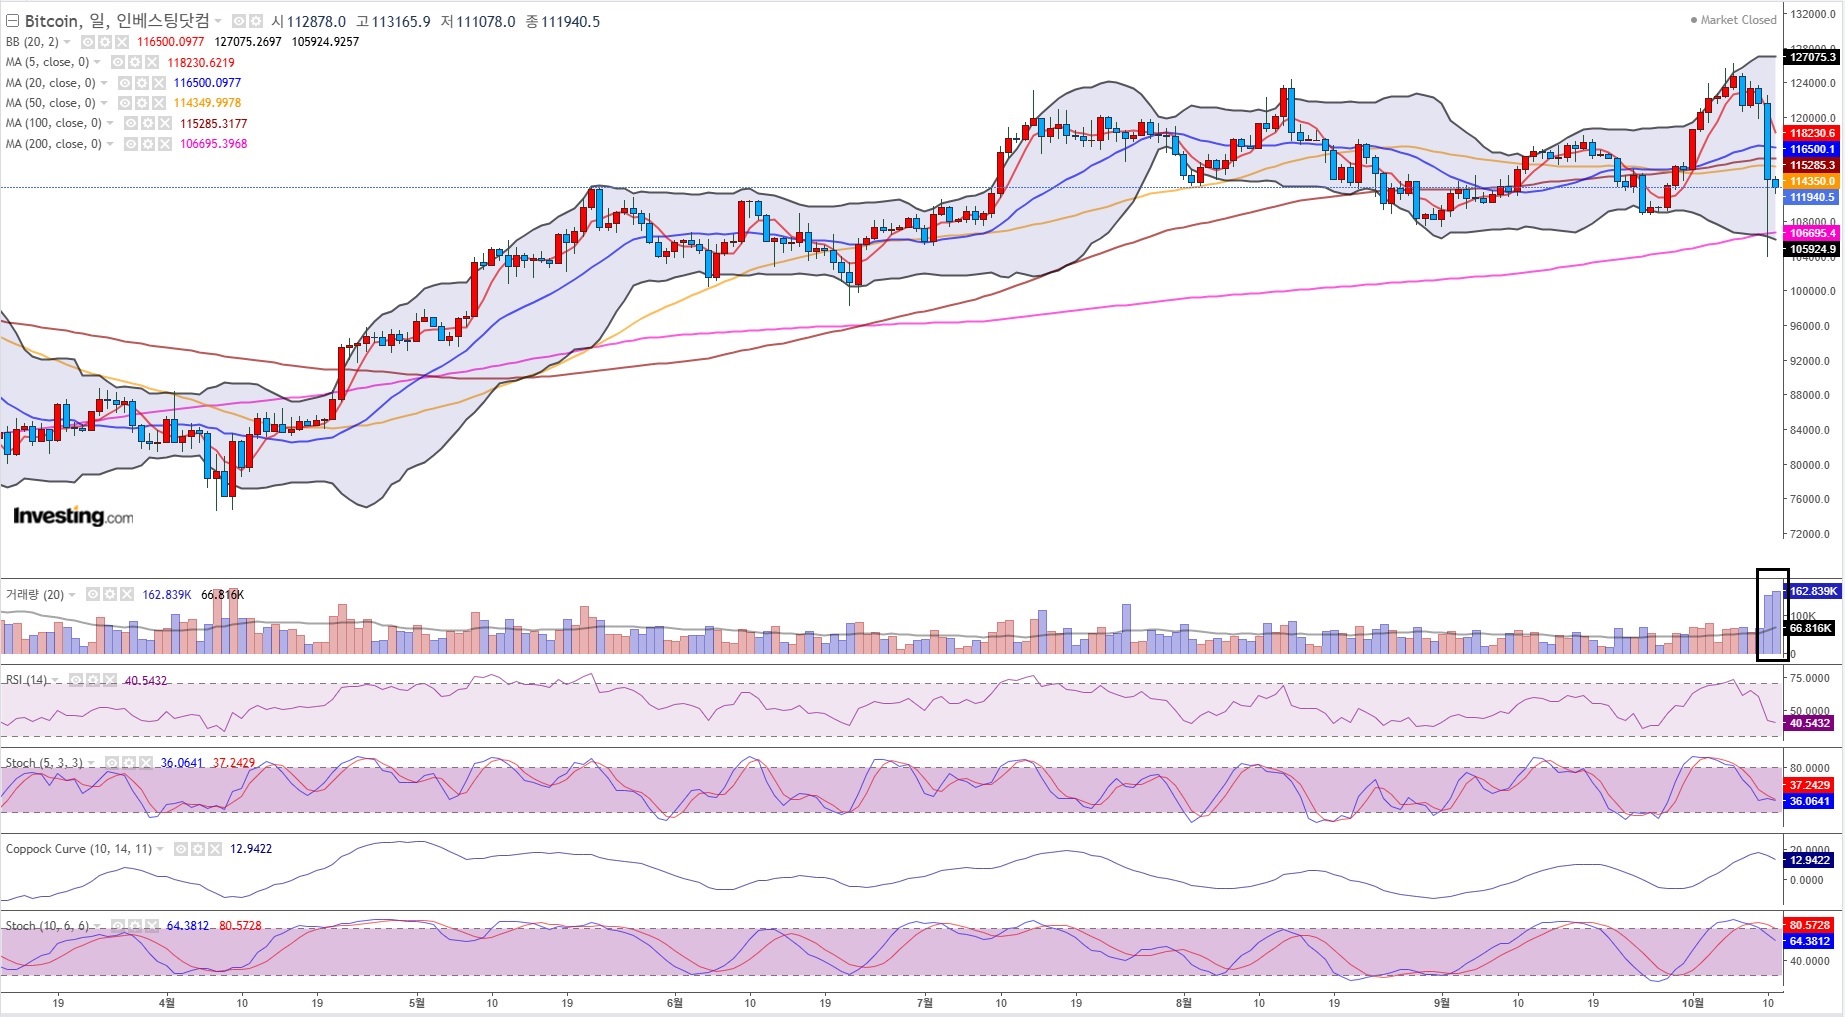Delete the MA (200, close, 0) indicator
This screenshot has width=1845, height=1017.
pyautogui.click(x=164, y=144)
